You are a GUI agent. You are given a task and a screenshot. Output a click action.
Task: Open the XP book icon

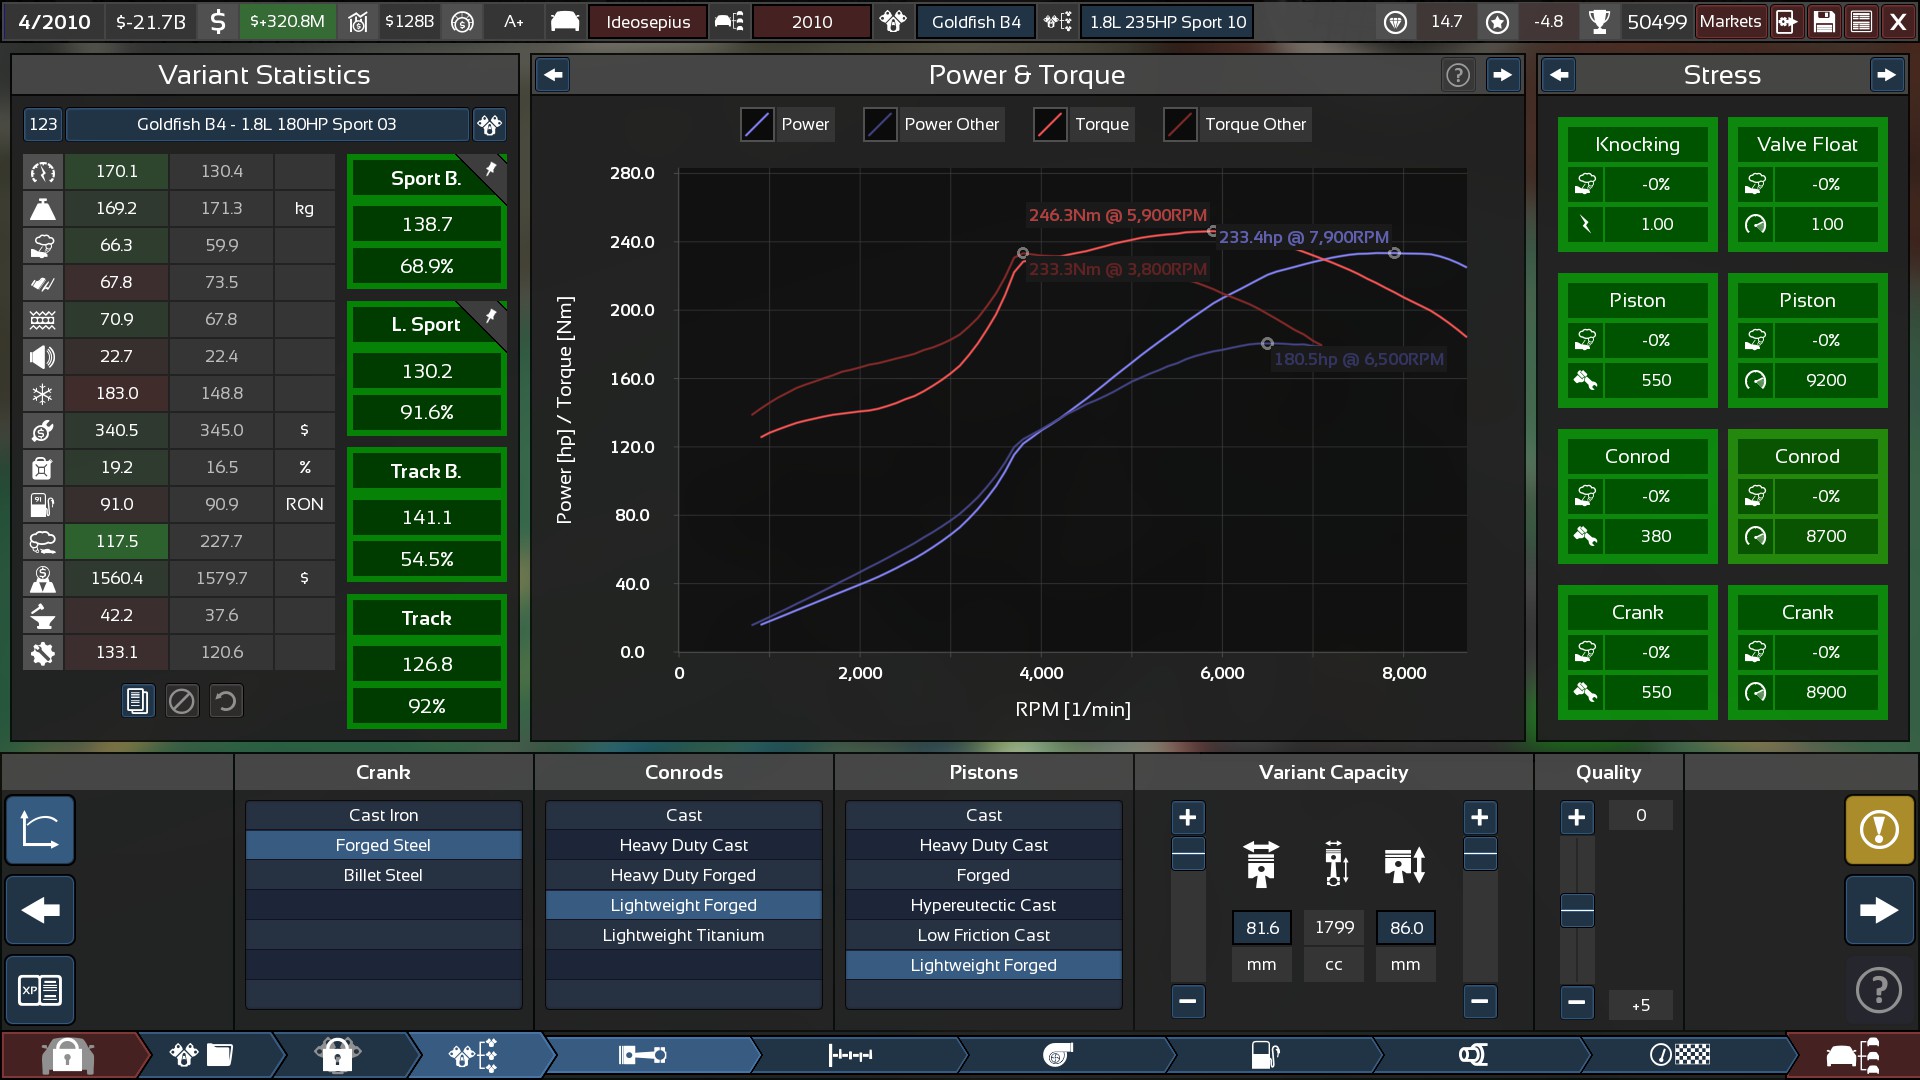click(x=40, y=990)
